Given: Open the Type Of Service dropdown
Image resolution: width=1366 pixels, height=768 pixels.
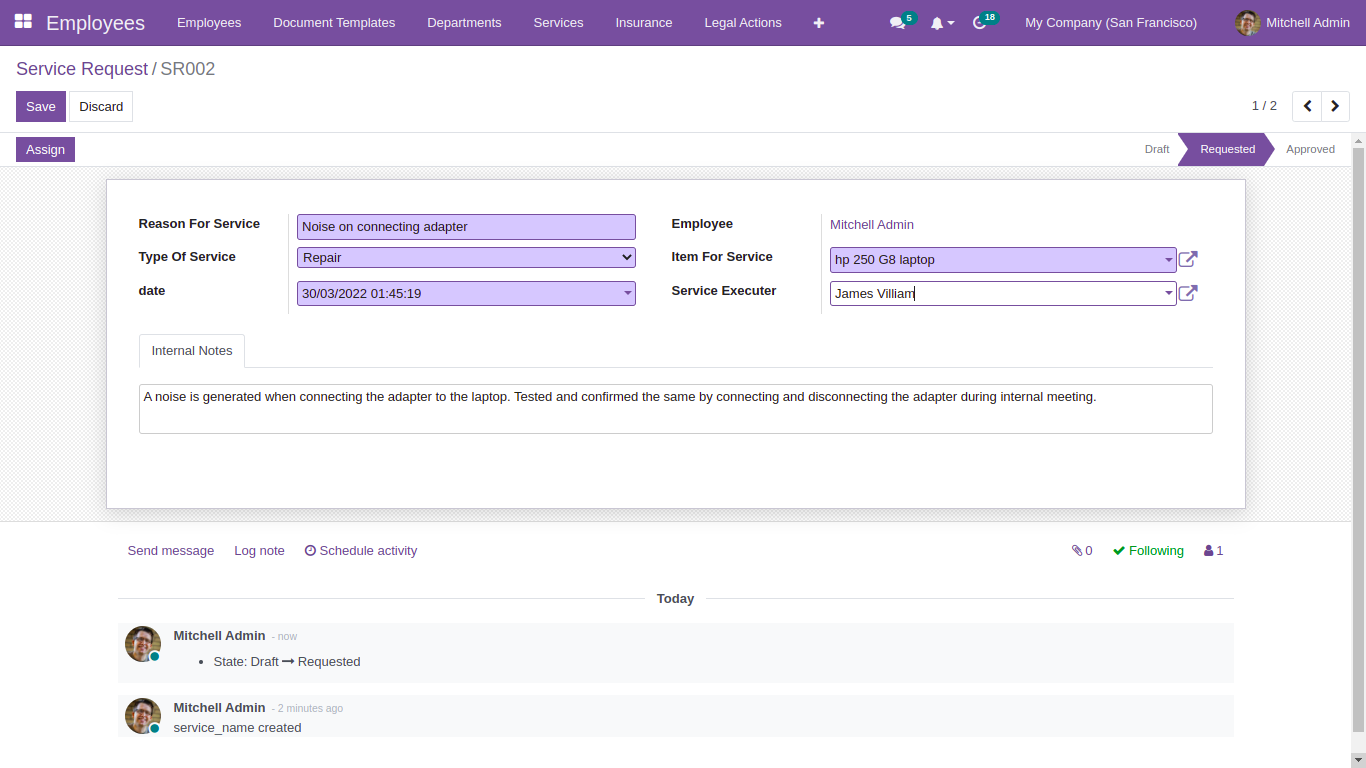Looking at the screenshot, I should [x=466, y=257].
